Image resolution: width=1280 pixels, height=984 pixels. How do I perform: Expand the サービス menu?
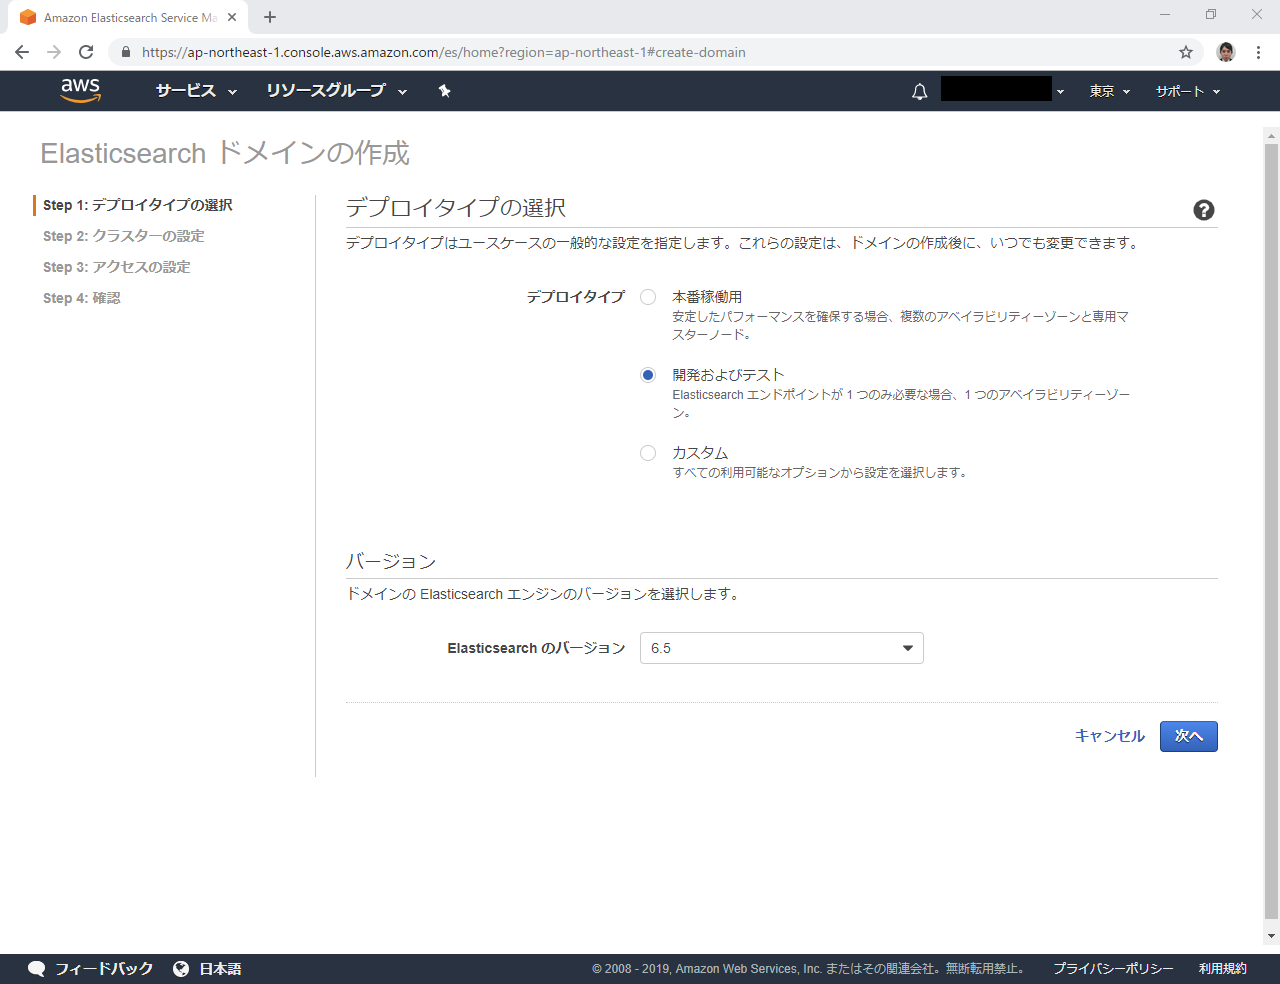[x=196, y=91]
